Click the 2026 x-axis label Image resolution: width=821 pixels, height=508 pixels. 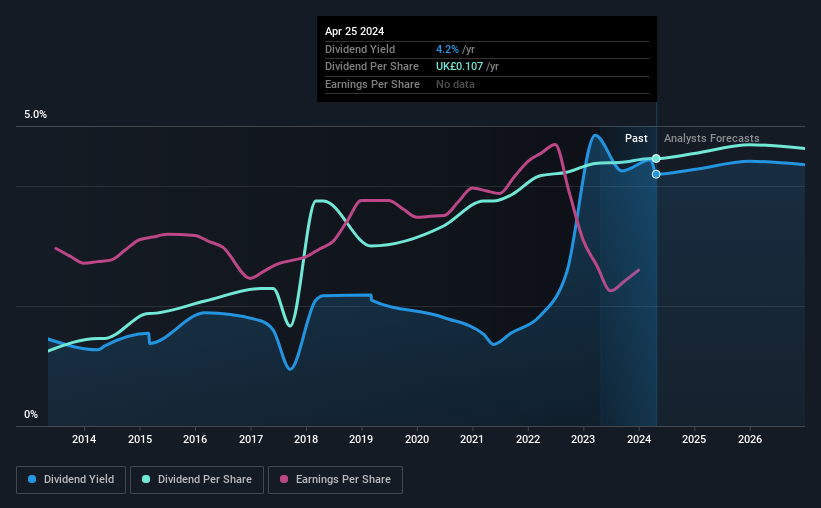pyautogui.click(x=750, y=439)
